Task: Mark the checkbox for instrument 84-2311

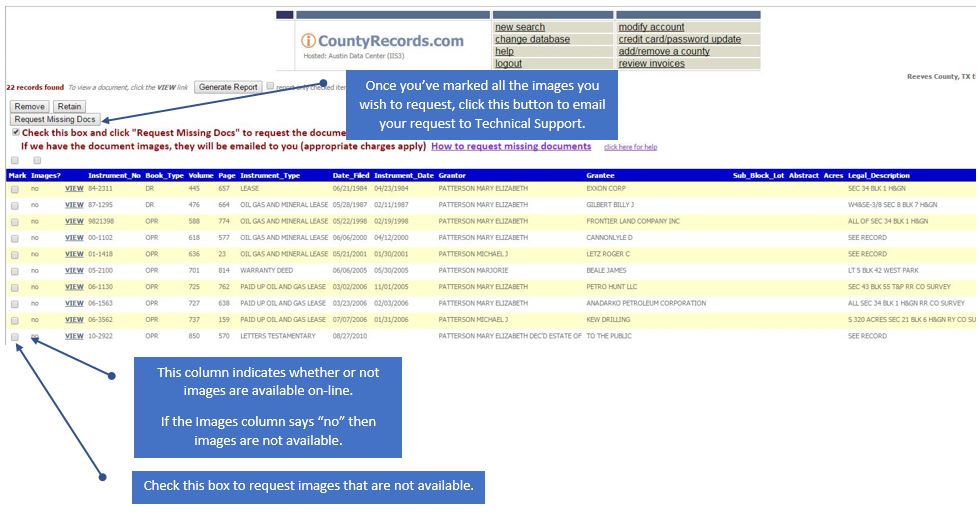Action: pos(14,188)
